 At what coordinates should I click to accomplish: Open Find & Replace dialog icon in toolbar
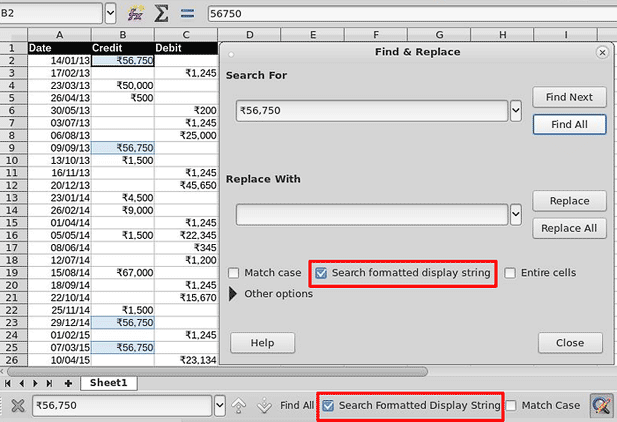click(x=602, y=406)
